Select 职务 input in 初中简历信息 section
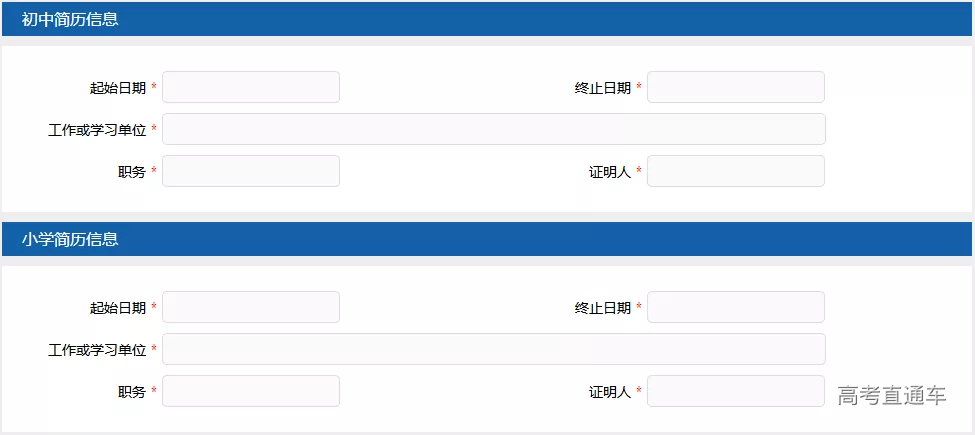 click(250, 171)
